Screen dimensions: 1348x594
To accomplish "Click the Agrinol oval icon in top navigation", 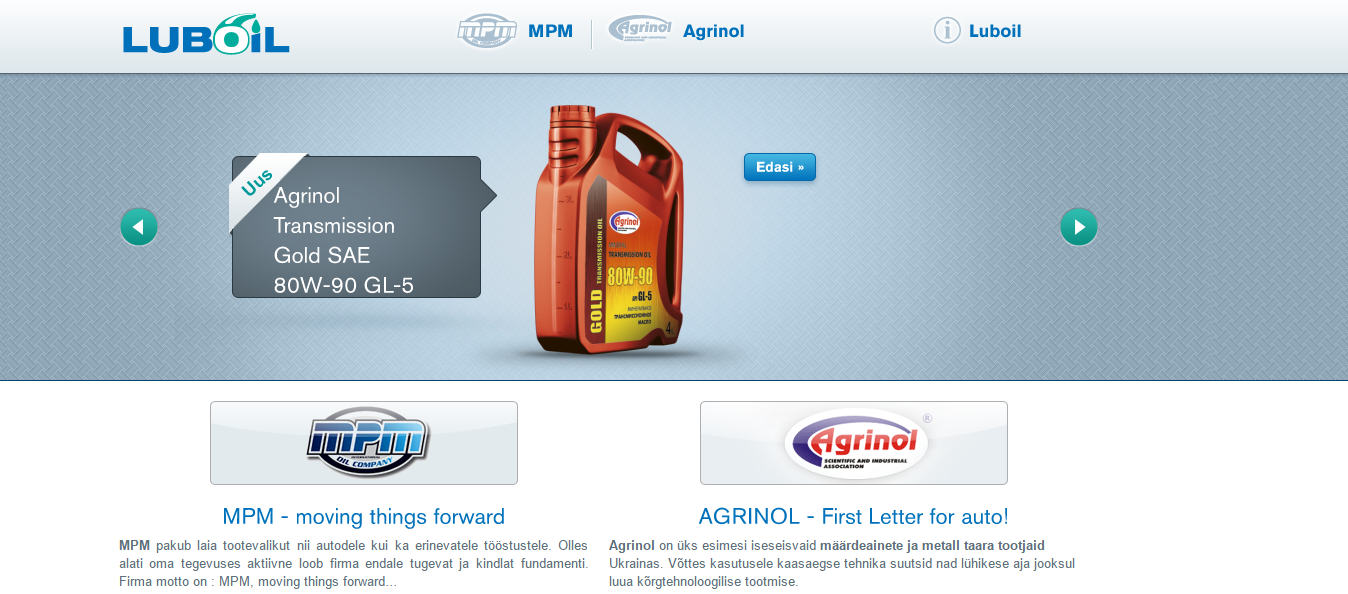I will 640,30.
